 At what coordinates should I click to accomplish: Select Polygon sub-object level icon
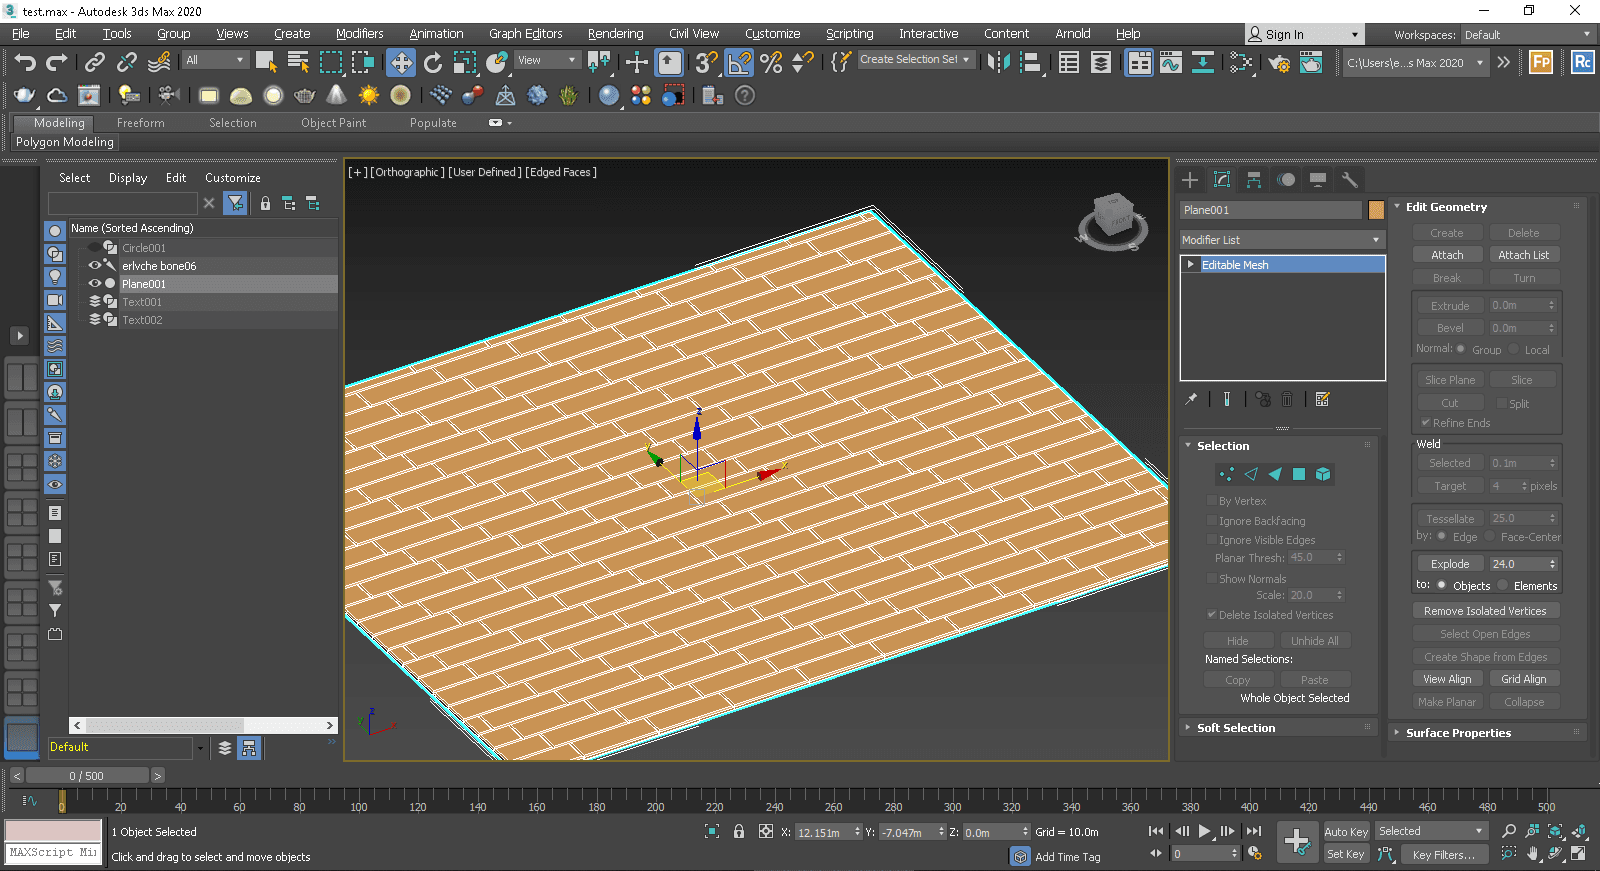1299,474
